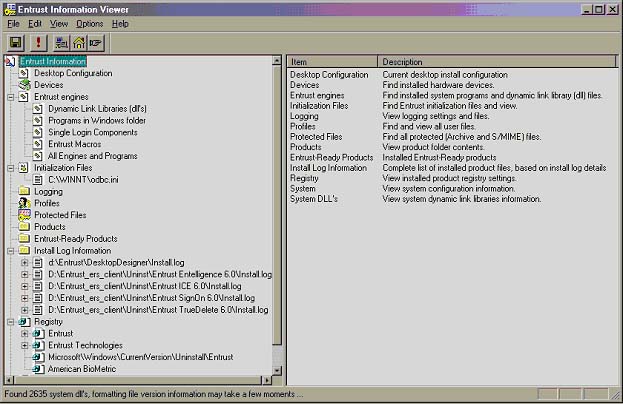Click the computer network toolbar icon
This screenshot has height=404, width=623.
point(62,42)
